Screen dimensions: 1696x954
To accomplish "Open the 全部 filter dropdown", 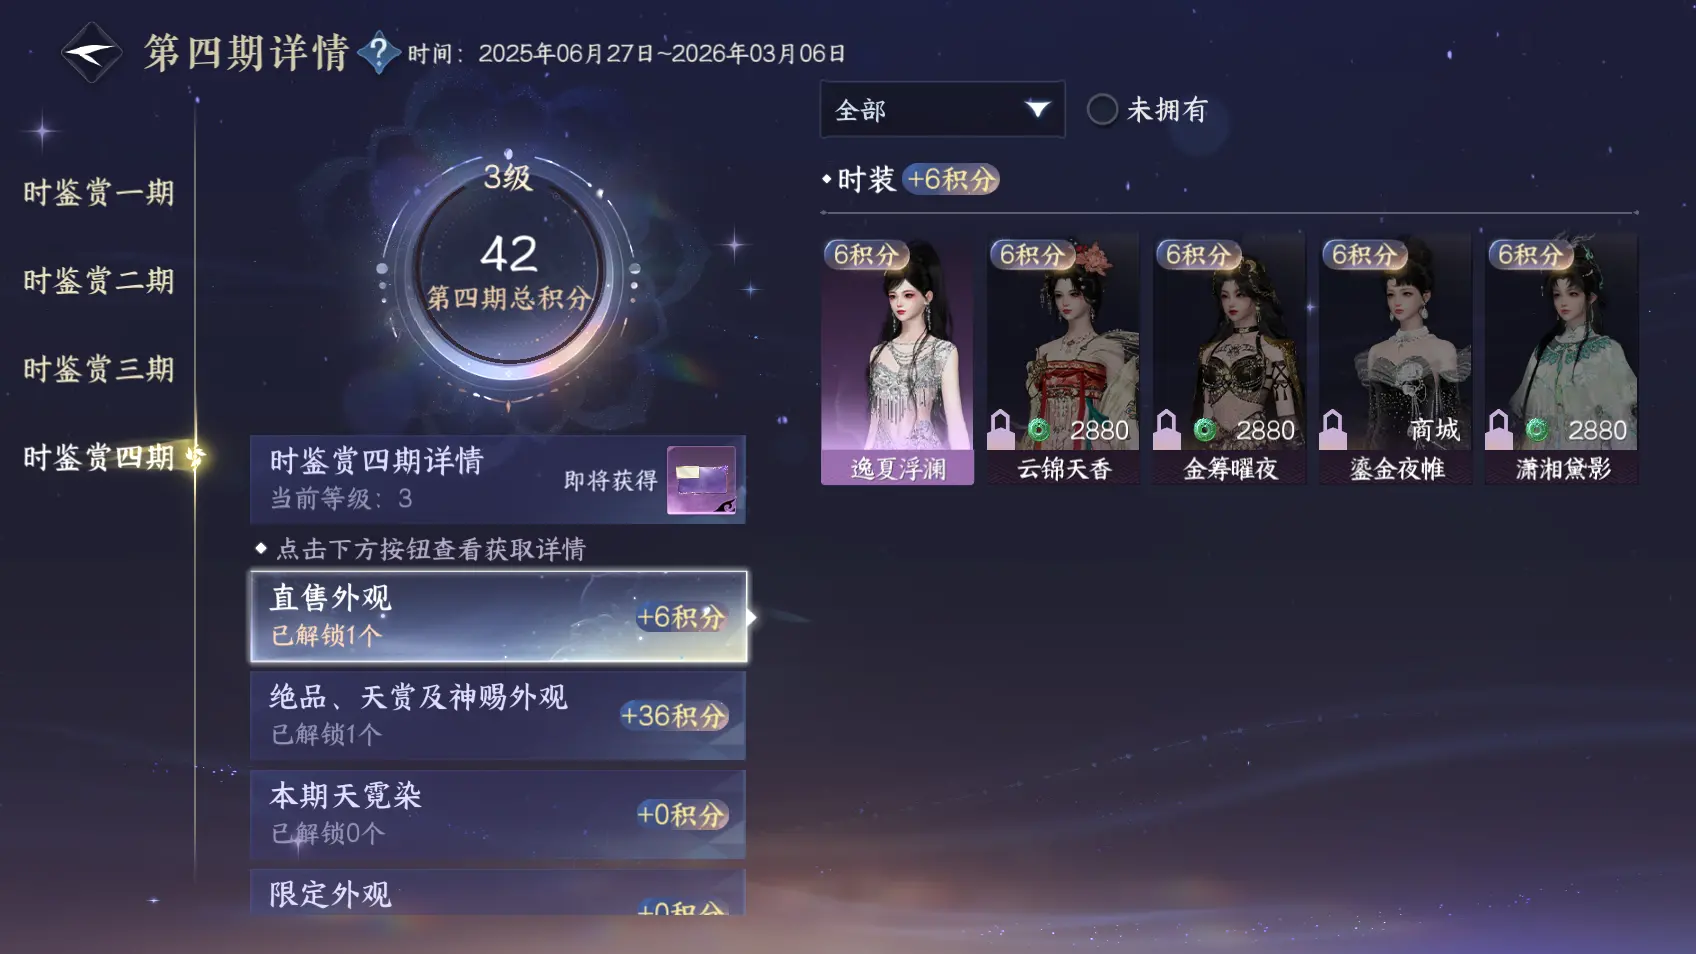I will 942,109.
